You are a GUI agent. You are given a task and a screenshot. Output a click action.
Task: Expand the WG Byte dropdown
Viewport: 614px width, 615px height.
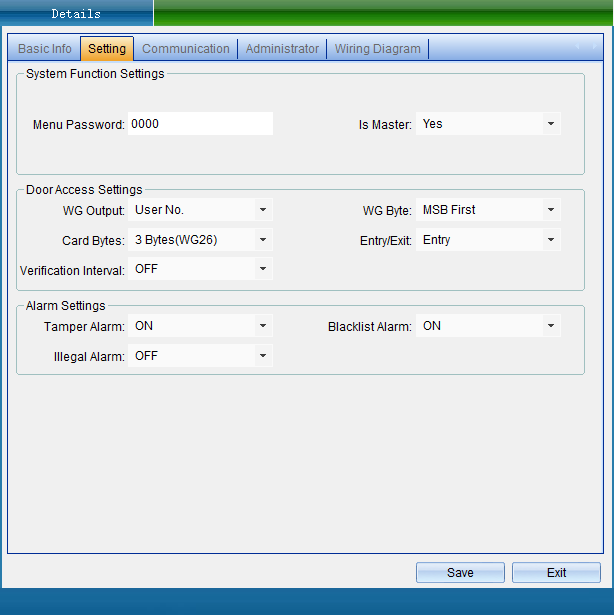[x=550, y=210]
